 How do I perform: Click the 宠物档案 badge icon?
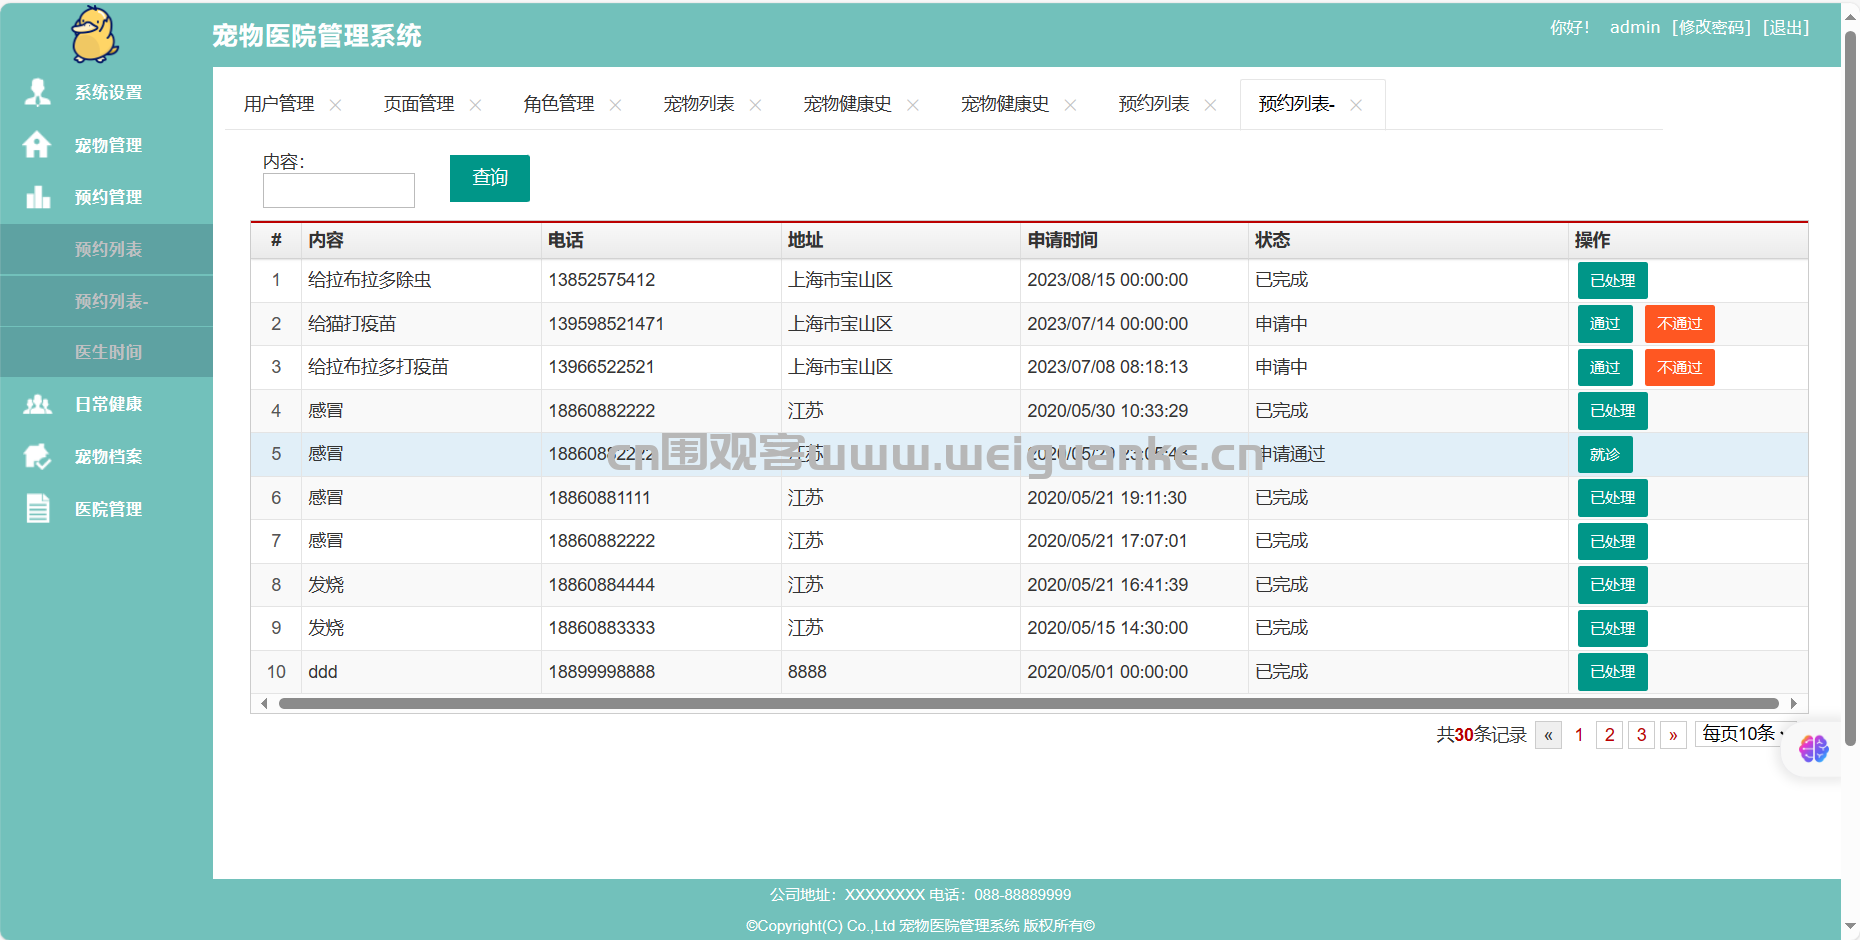tap(38, 456)
